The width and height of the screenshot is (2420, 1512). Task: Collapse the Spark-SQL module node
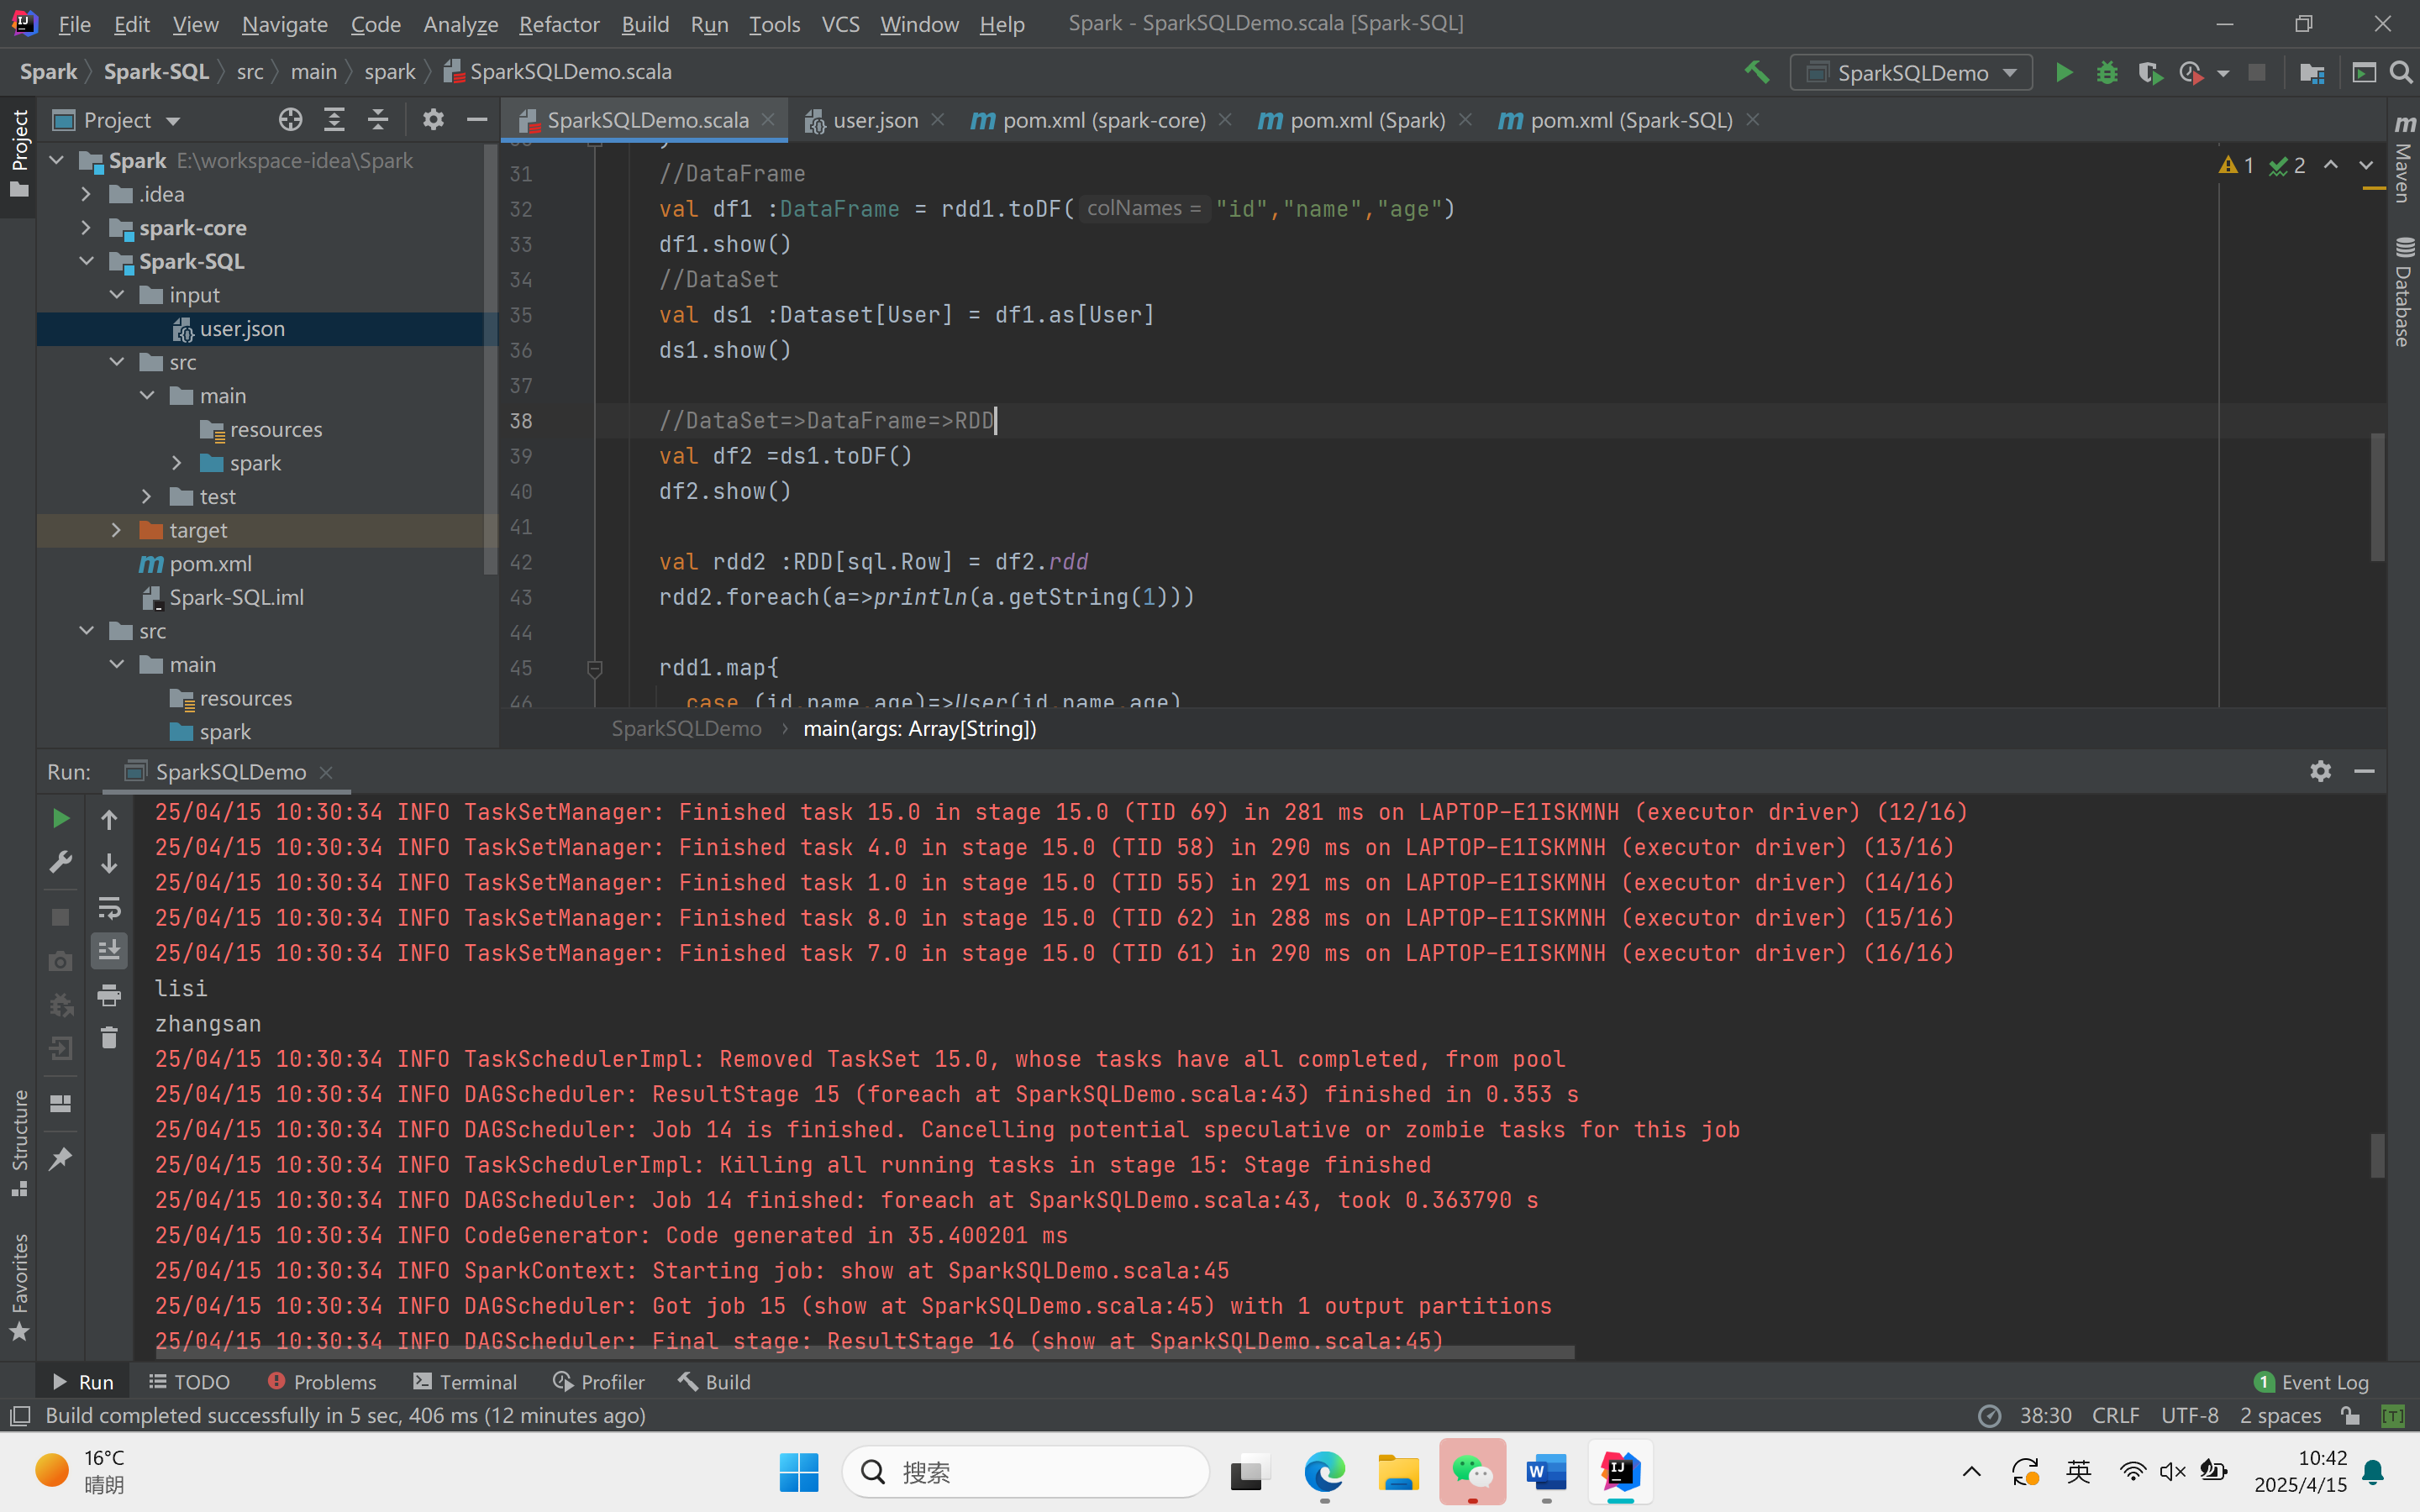point(87,262)
